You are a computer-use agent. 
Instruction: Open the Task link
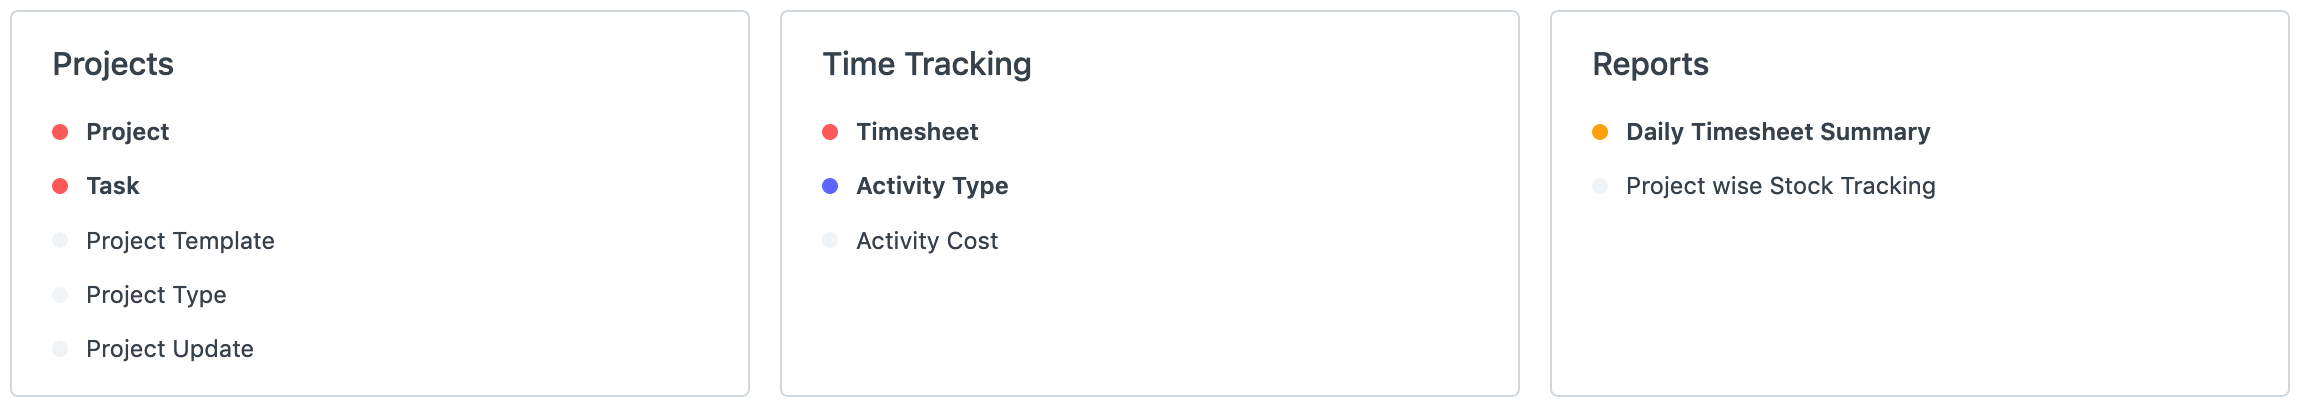pos(112,186)
